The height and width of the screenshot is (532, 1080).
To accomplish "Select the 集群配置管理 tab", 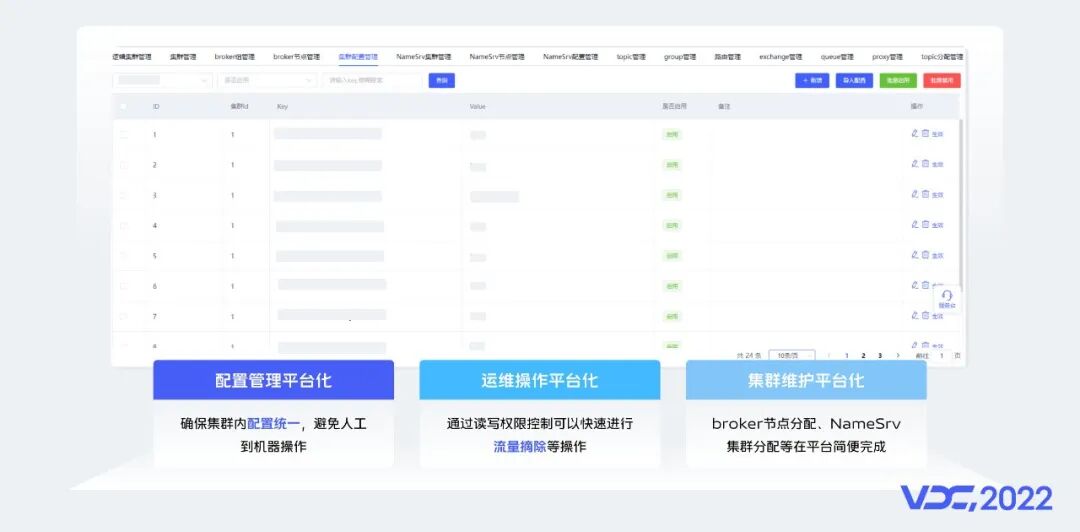I will [x=358, y=57].
